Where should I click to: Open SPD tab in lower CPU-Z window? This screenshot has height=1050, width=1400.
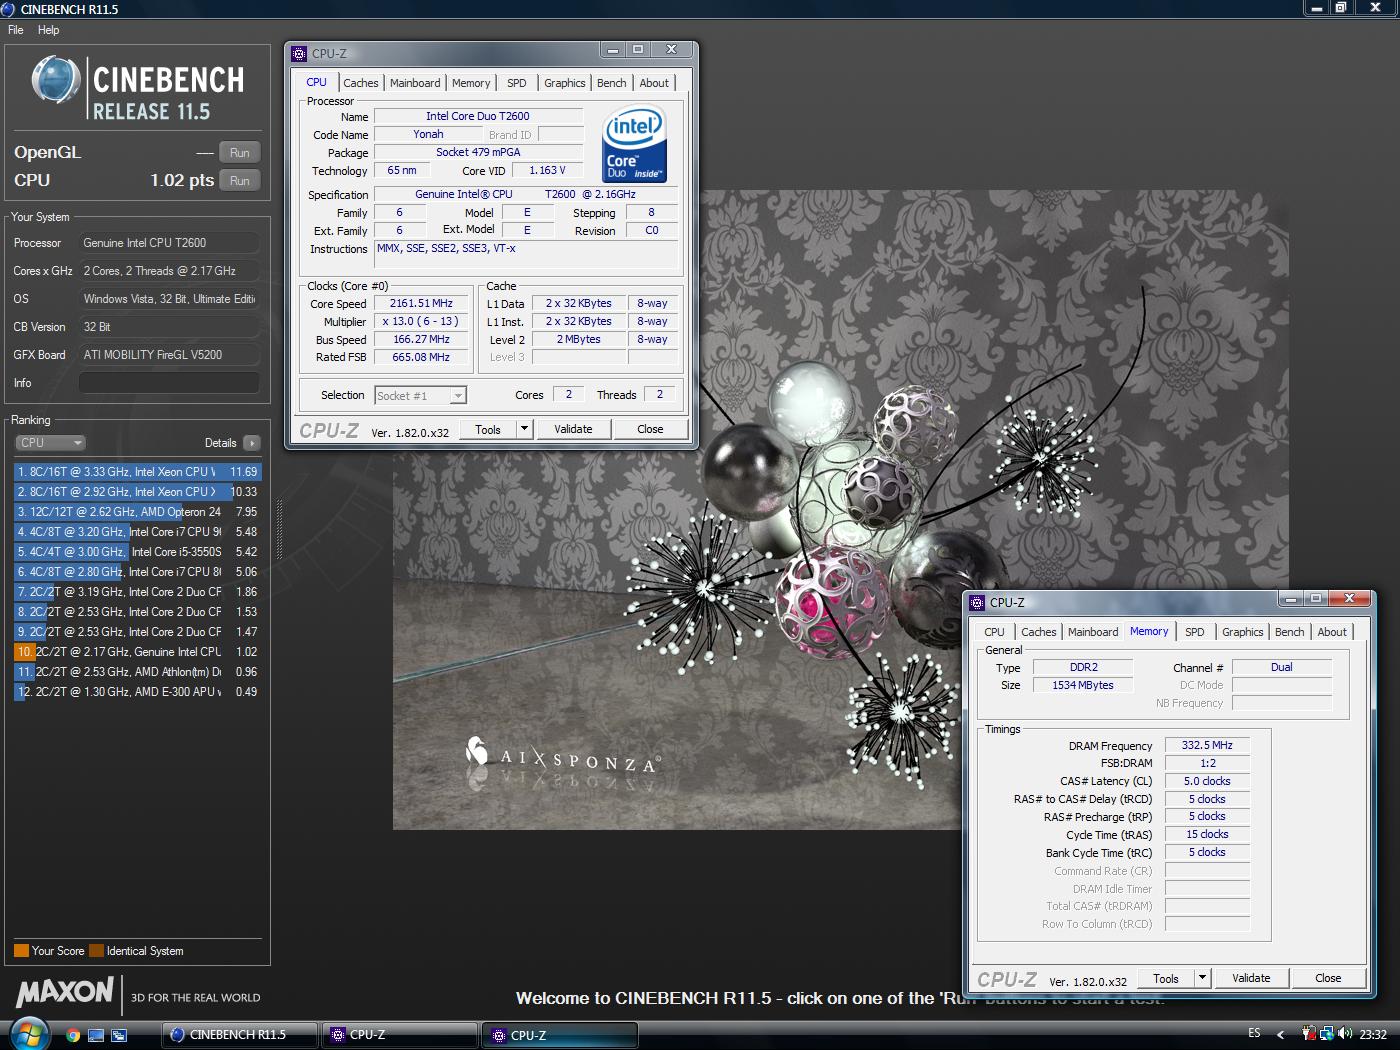pos(1194,632)
